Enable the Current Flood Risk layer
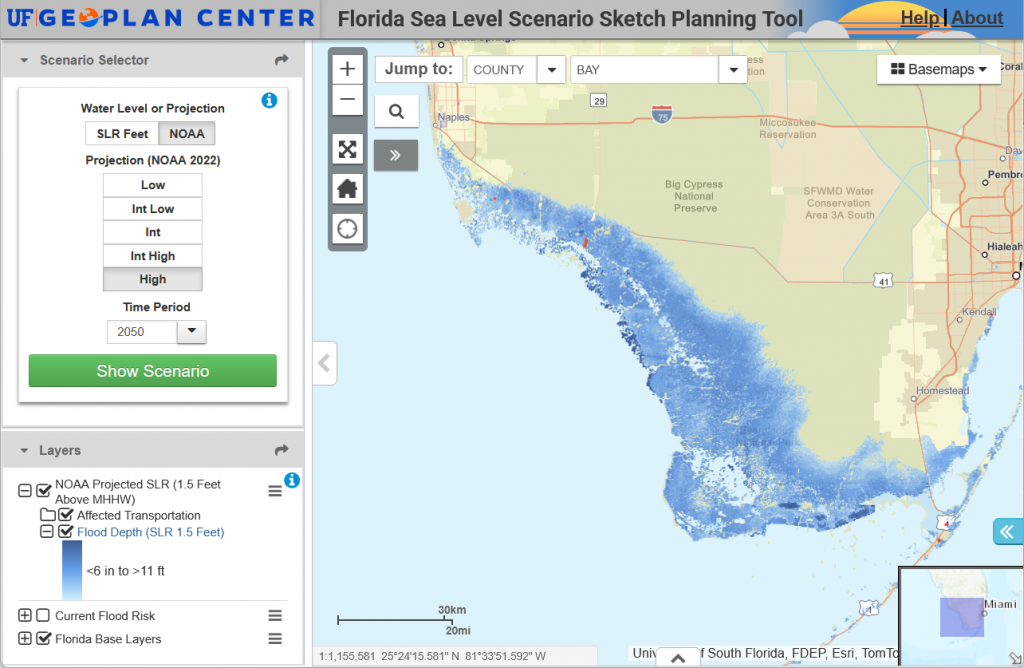Image resolution: width=1024 pixels, height=668 pixels. click(x=43, y=616)
